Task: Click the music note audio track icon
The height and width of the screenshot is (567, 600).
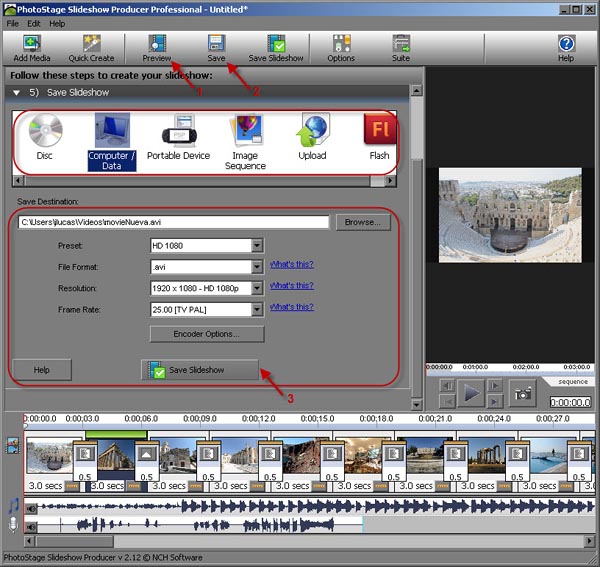Action: [x=13, y=505]
